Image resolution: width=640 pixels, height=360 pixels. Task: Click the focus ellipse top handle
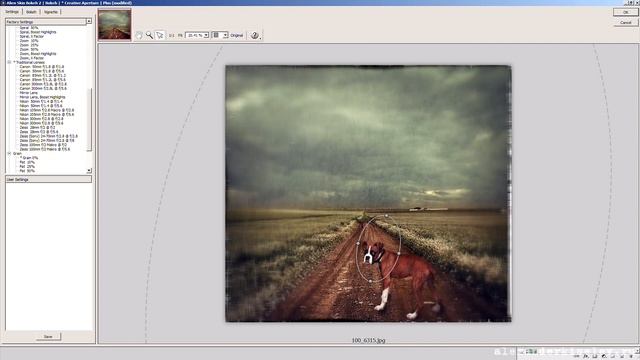coord(387,216)
